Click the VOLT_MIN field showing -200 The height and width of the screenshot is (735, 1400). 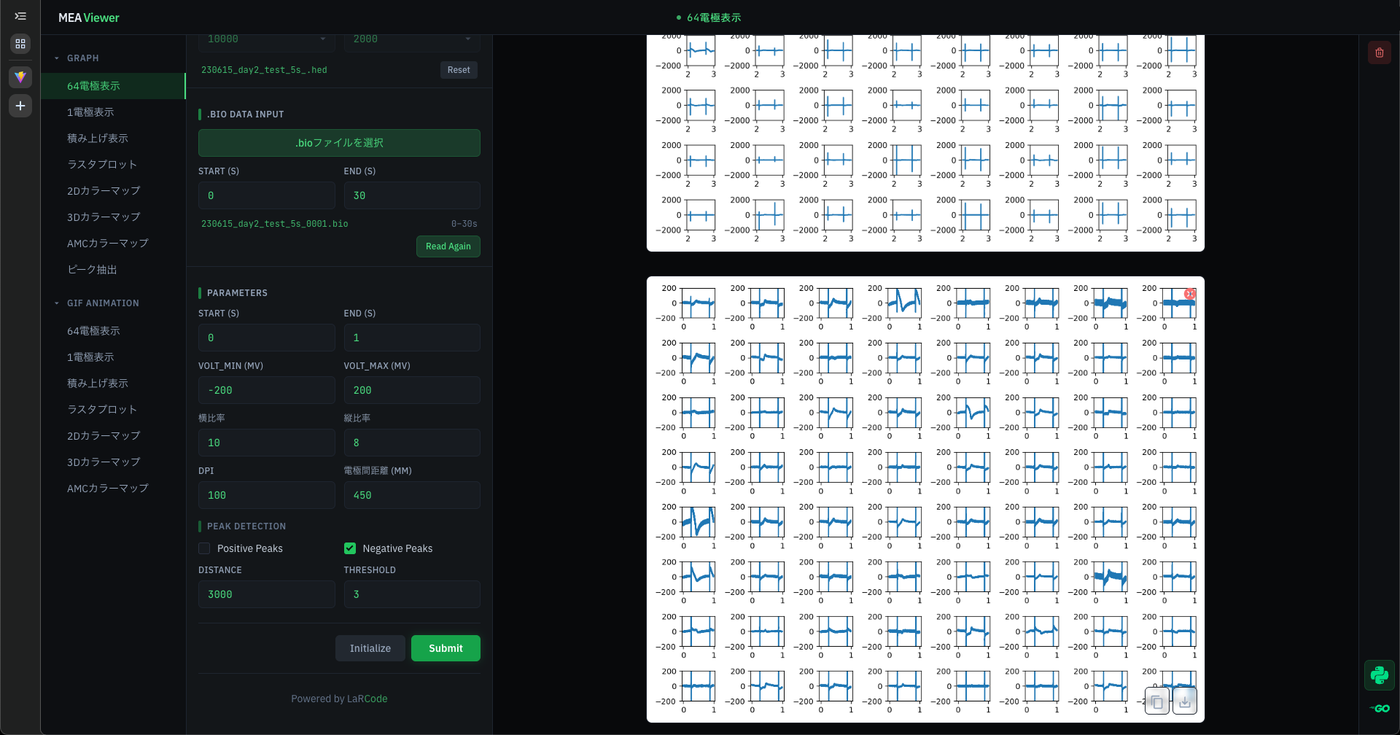[266, 390]
